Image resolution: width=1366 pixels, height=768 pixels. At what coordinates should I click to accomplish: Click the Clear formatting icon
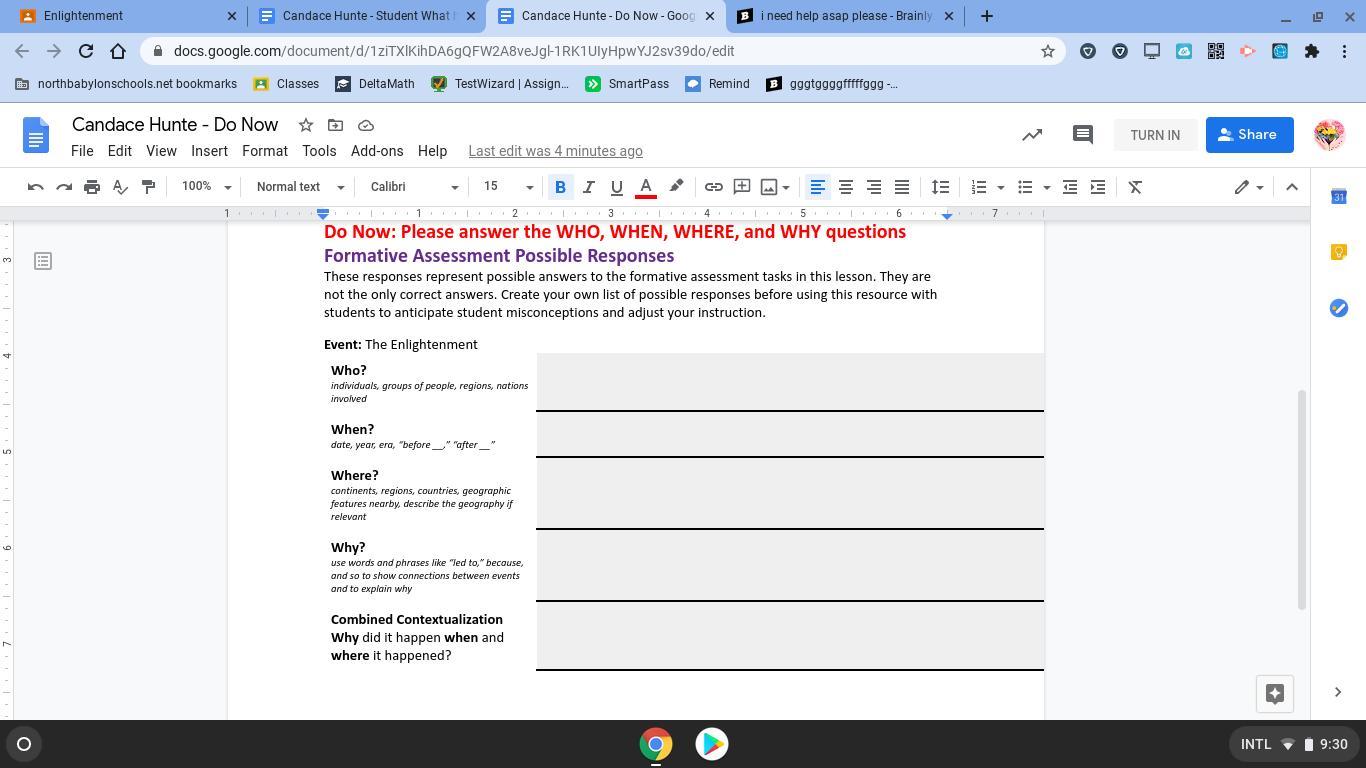coord(1135,187)
